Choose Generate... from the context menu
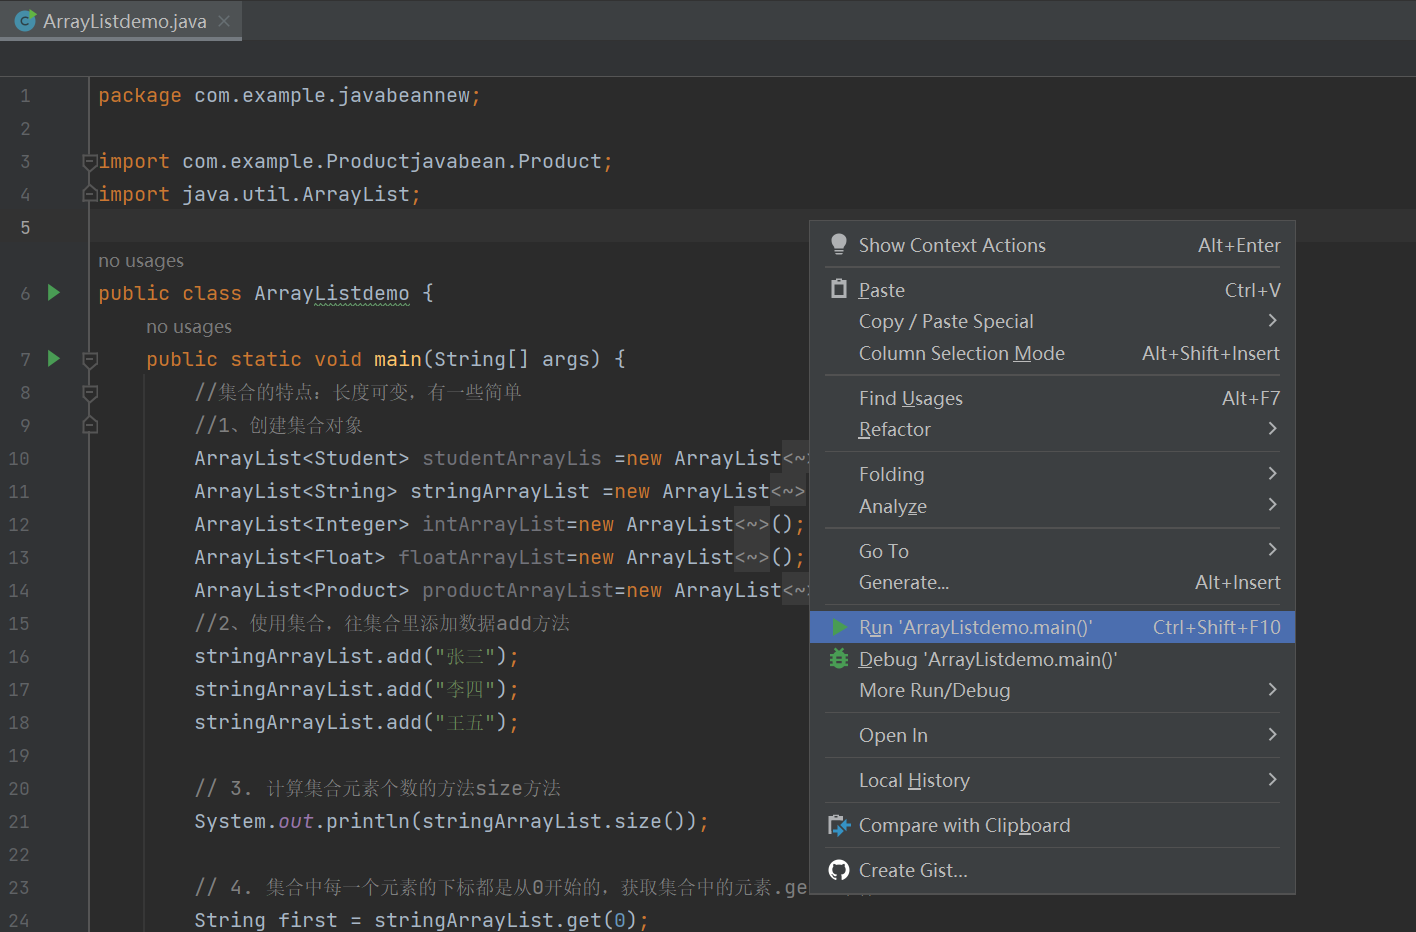This screenshot has width=1416, height=932. click(x=1052, y=582)
